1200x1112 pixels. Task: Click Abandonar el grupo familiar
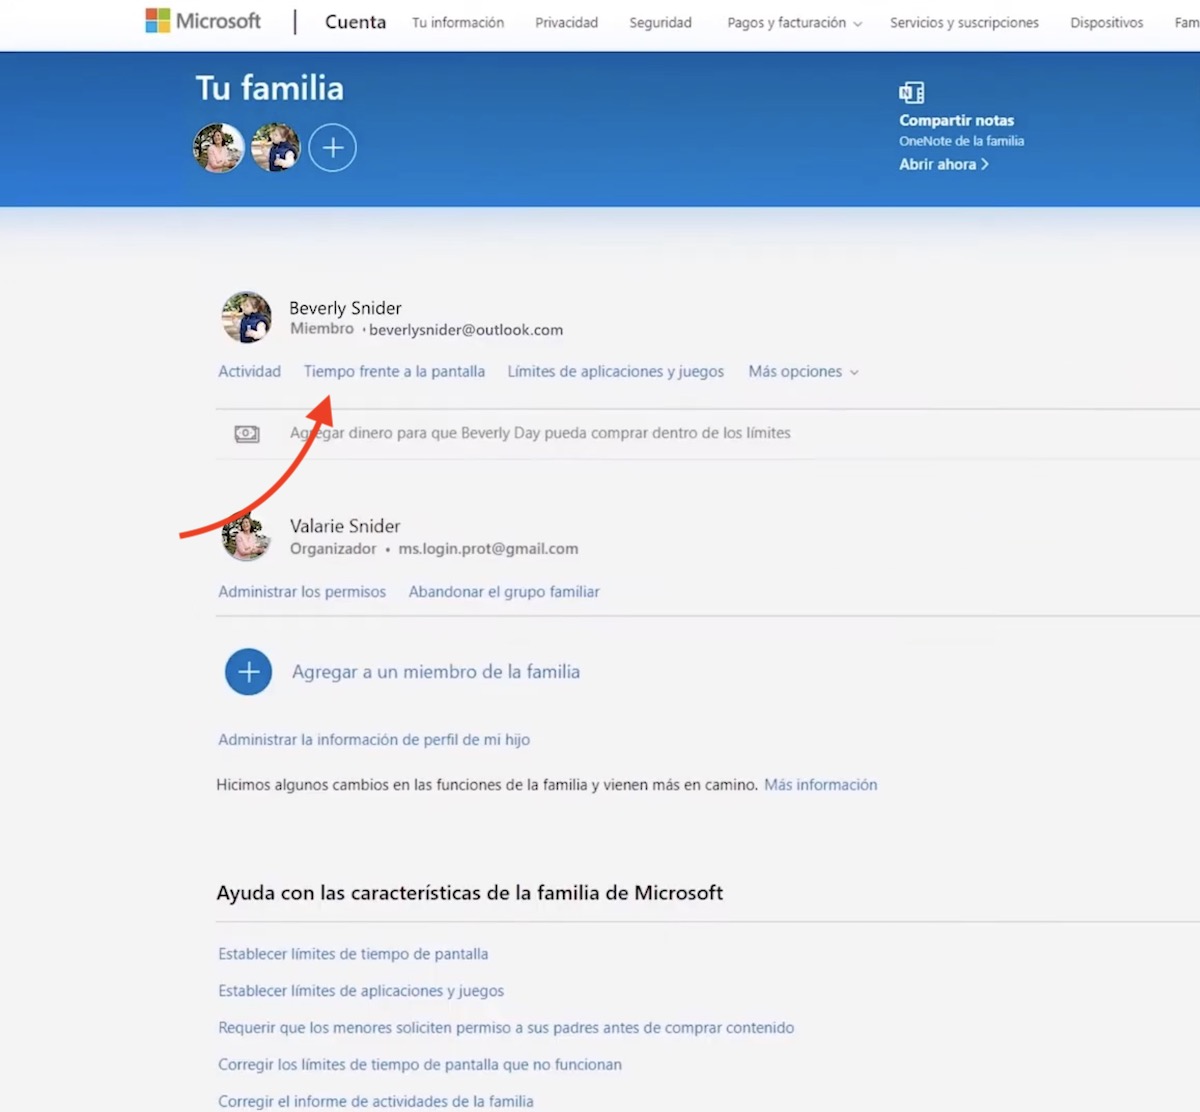pyautogui.click(x=504, y=592)
